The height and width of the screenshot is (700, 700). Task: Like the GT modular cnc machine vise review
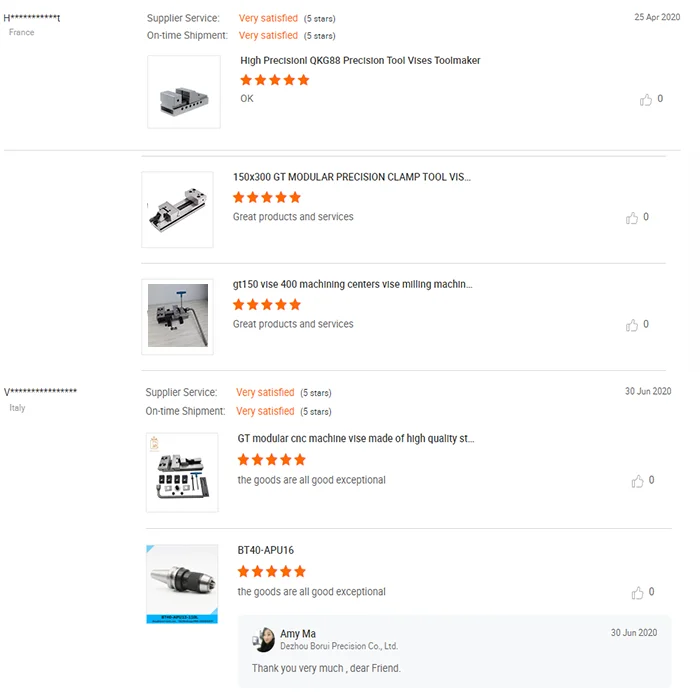pos(638,481)
